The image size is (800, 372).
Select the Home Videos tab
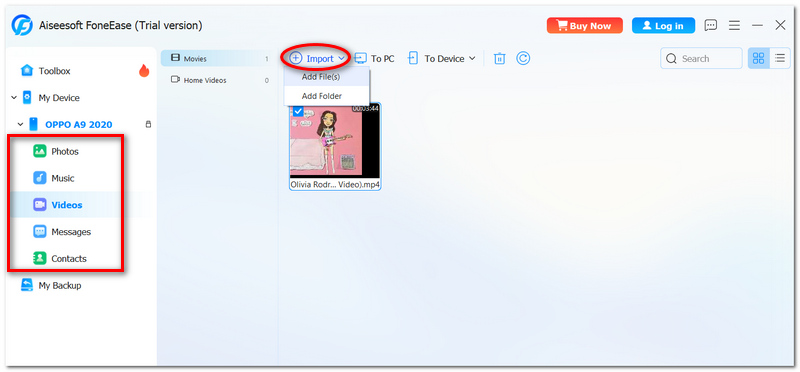coord(217,80)
